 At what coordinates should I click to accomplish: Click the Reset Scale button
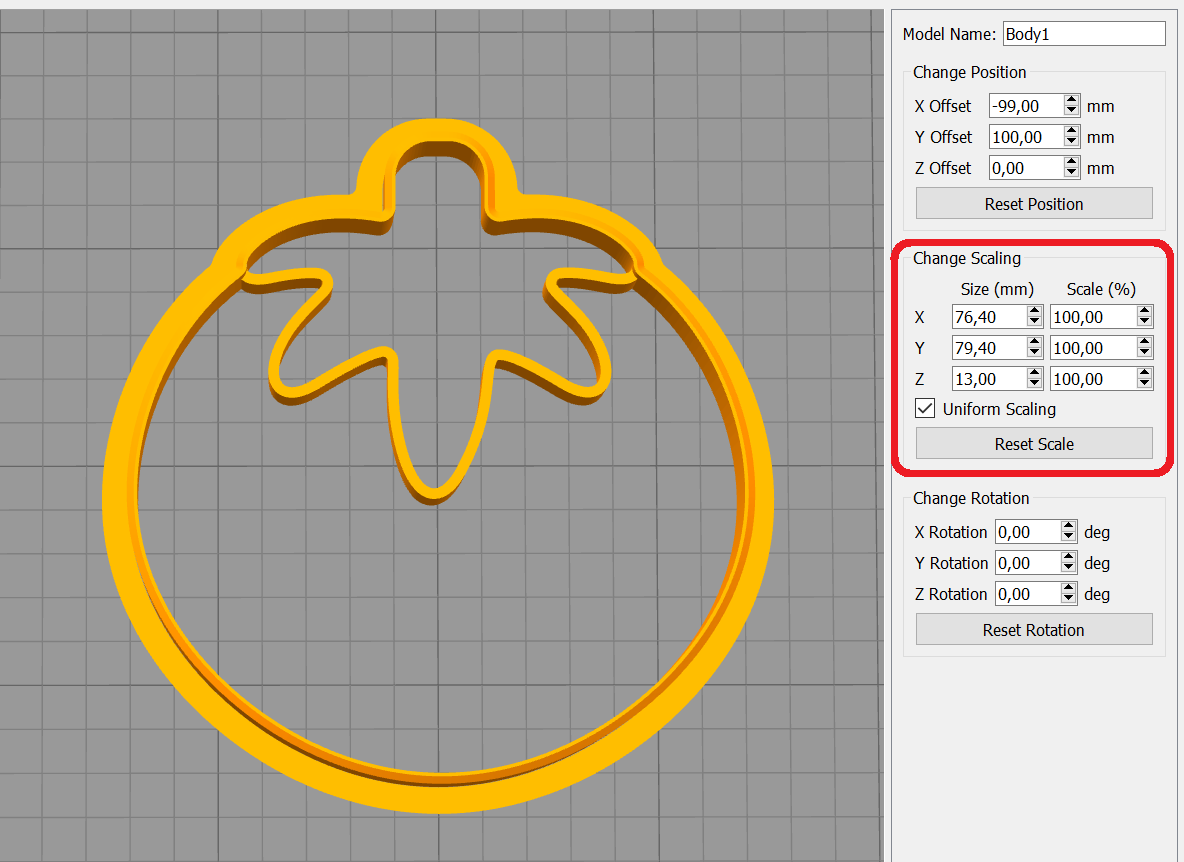tap(1034, 444)
